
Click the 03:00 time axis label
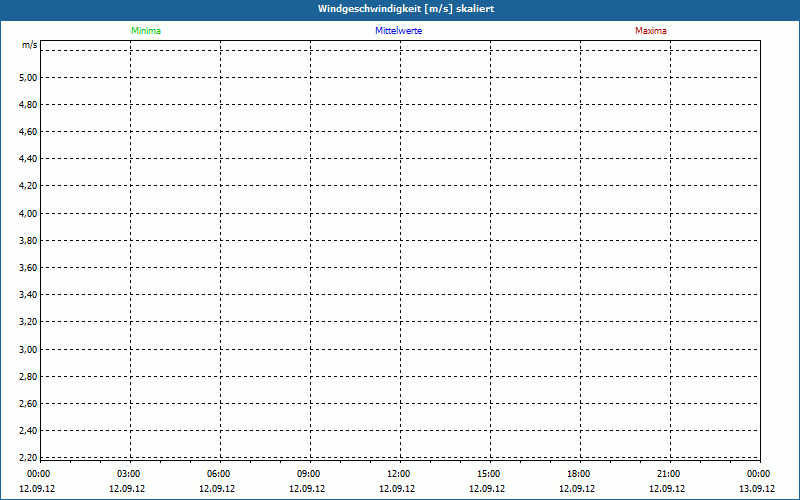(129, 474)
